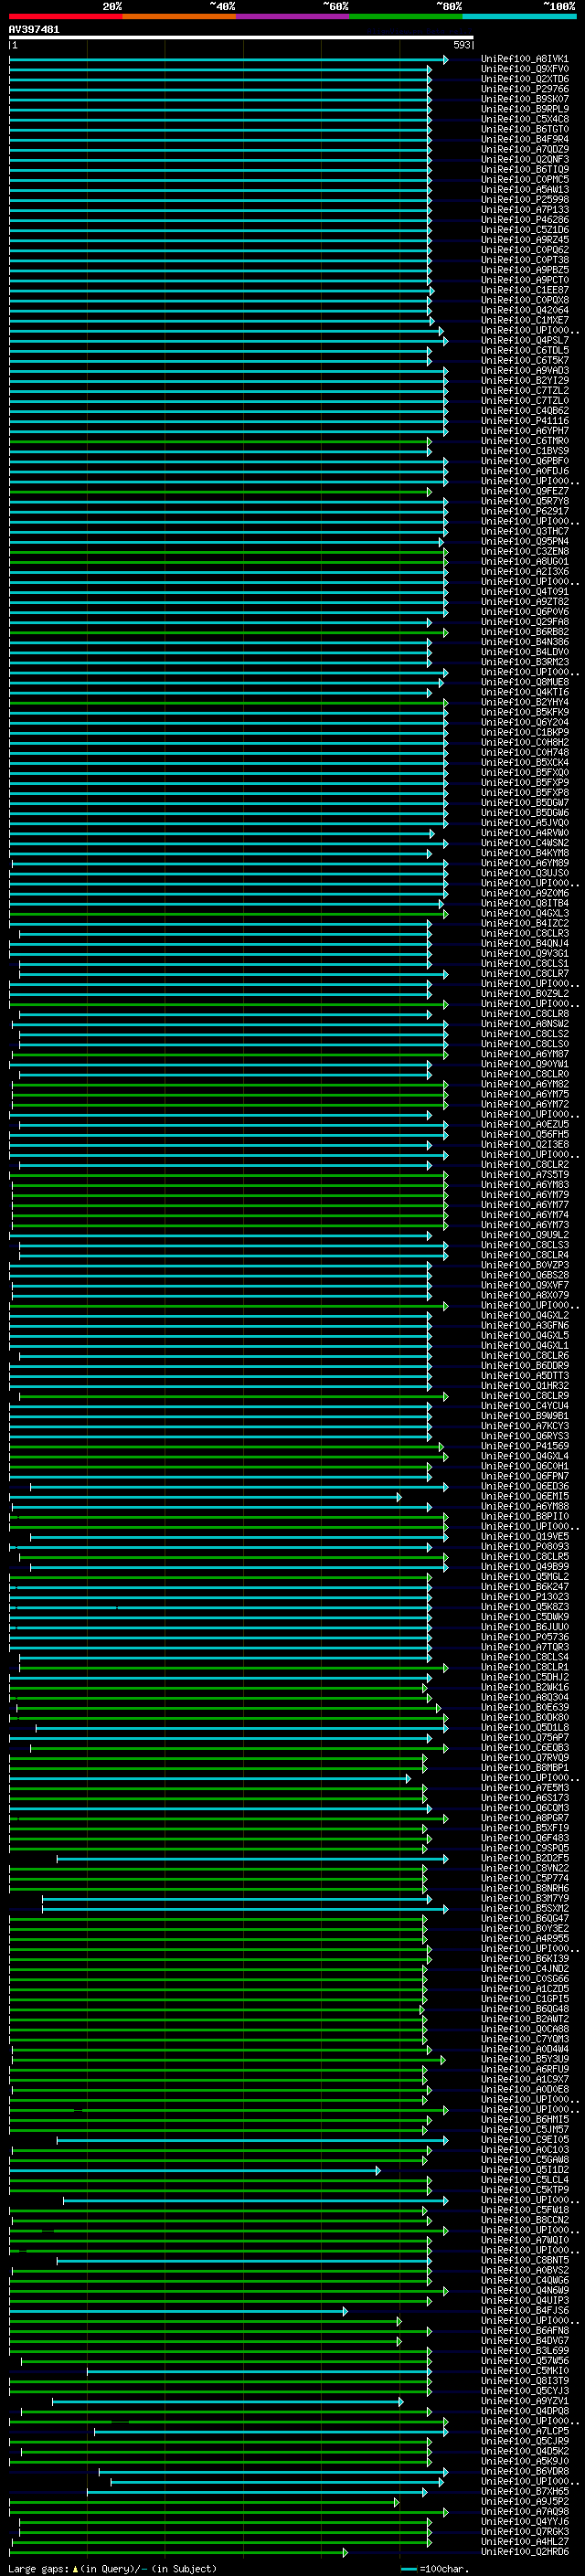
Task: Click the green ~80% identity legend segment
Action: pyautogui.click(x=405, y=16)
